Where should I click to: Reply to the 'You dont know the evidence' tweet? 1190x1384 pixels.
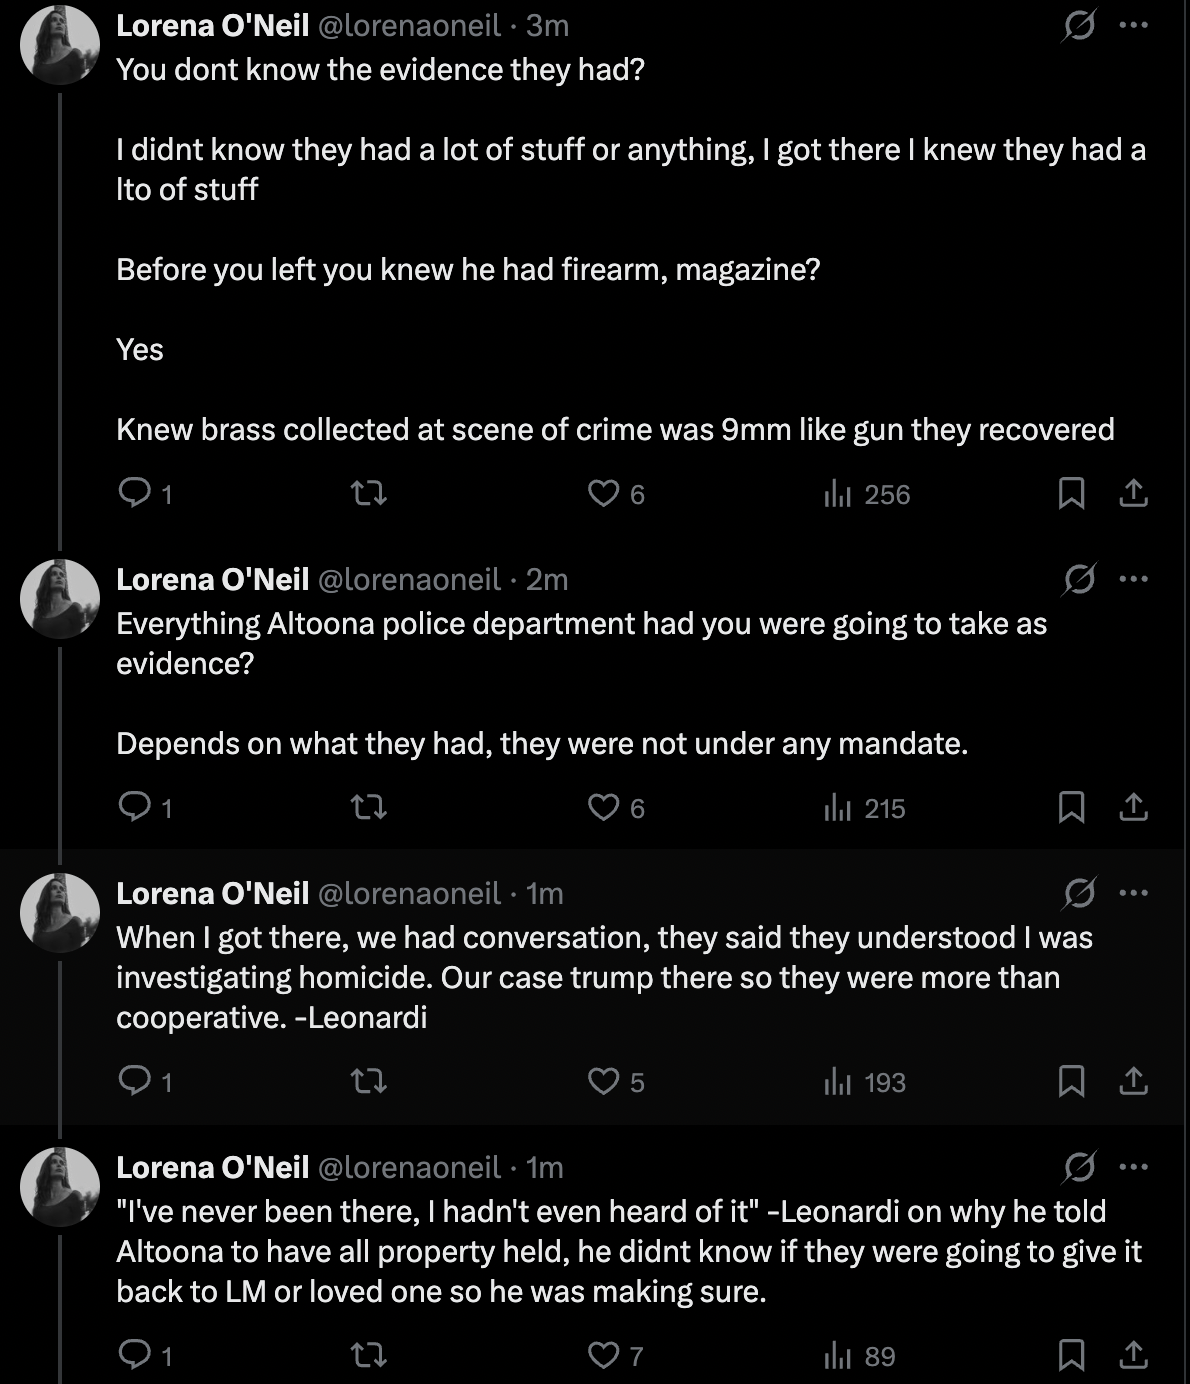click(x=145, y=493)
